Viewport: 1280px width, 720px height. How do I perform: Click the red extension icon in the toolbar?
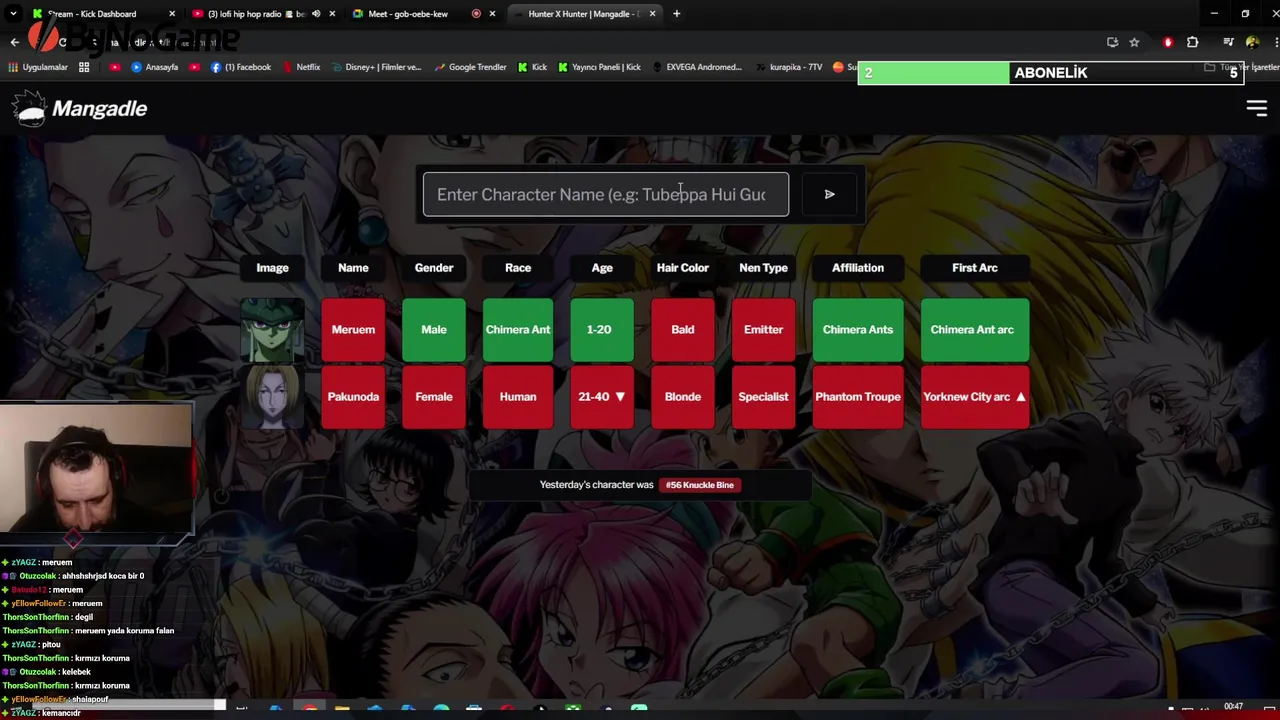click(x=1168, y=42)
